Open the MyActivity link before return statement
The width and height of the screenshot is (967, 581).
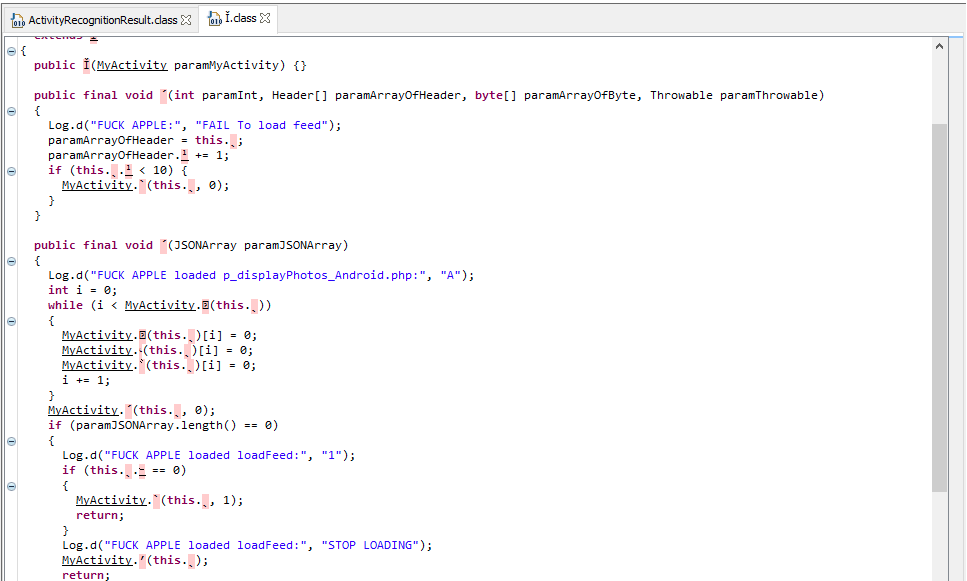click(x=97, y=560)
